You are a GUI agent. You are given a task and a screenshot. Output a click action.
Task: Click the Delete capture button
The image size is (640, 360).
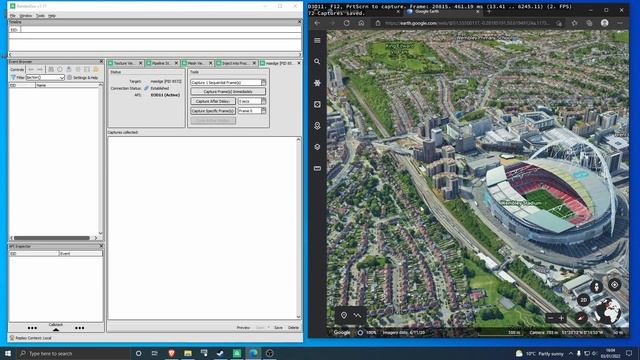click(x=293, y=328)
